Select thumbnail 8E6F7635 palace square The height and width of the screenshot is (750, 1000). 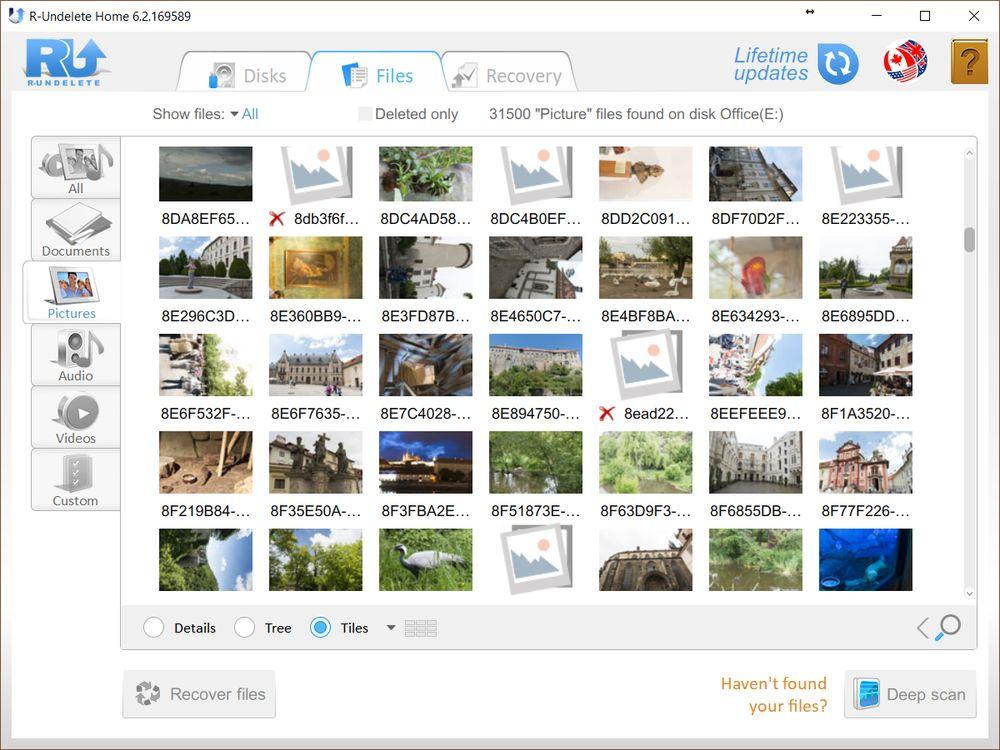[x=316, y=365]
